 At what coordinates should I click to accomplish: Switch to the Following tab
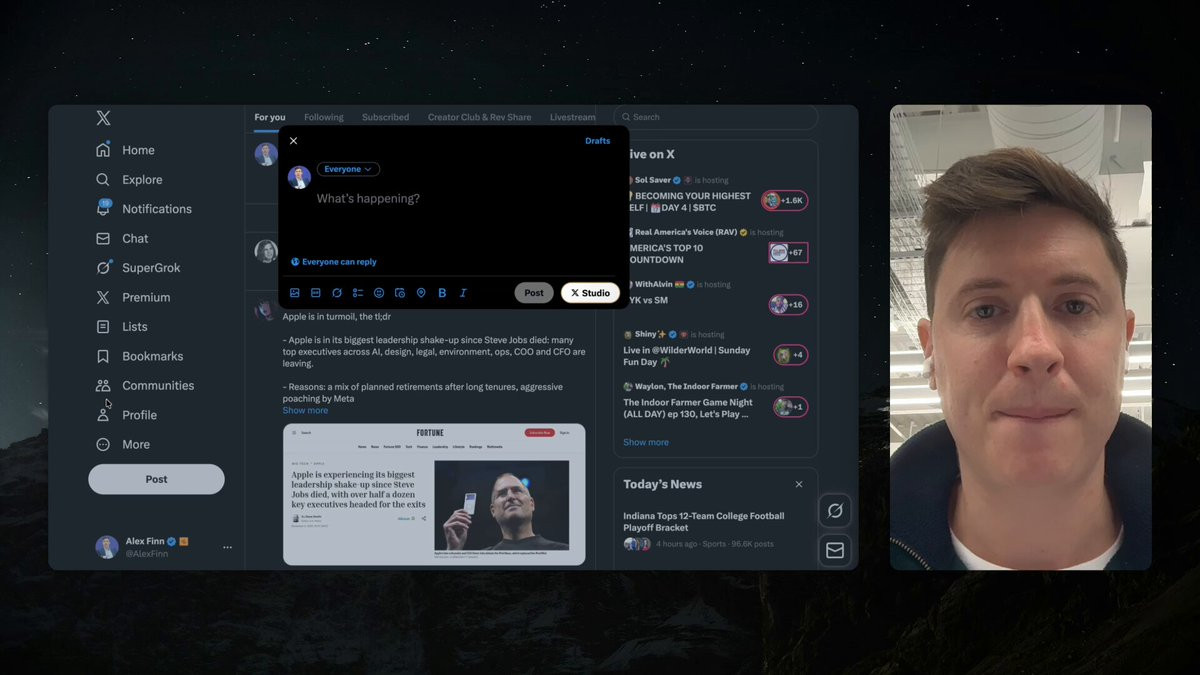[324, 117]
